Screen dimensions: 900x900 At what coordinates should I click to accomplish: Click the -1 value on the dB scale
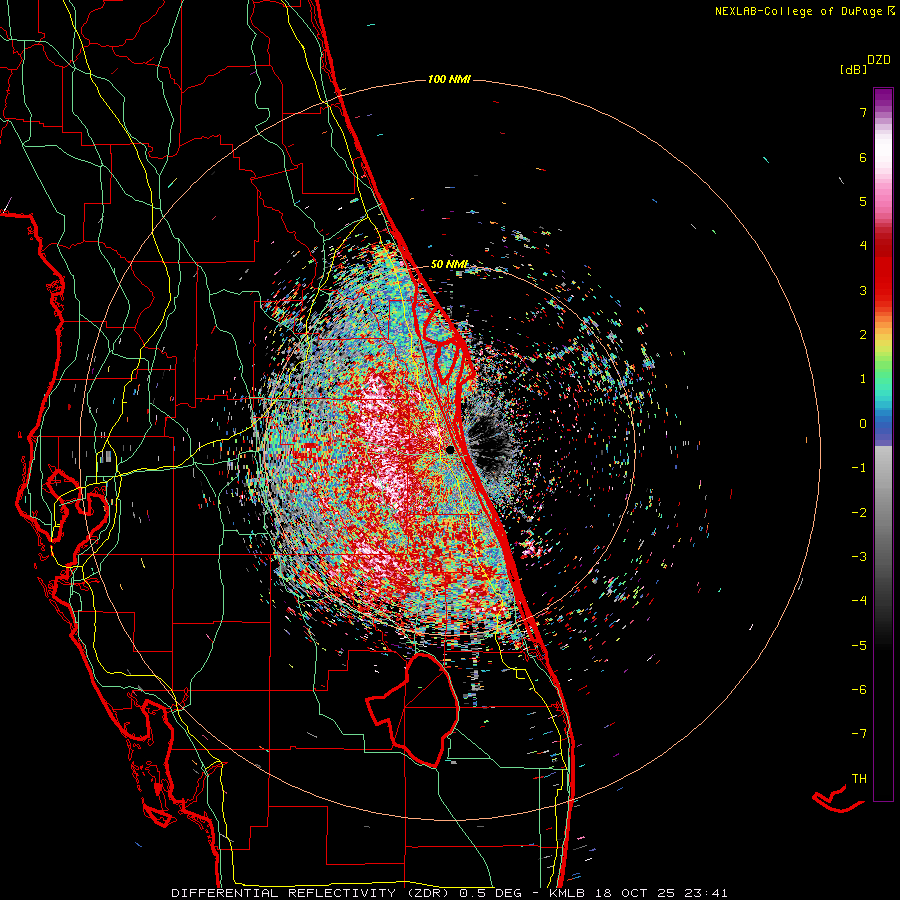point(859,468)
